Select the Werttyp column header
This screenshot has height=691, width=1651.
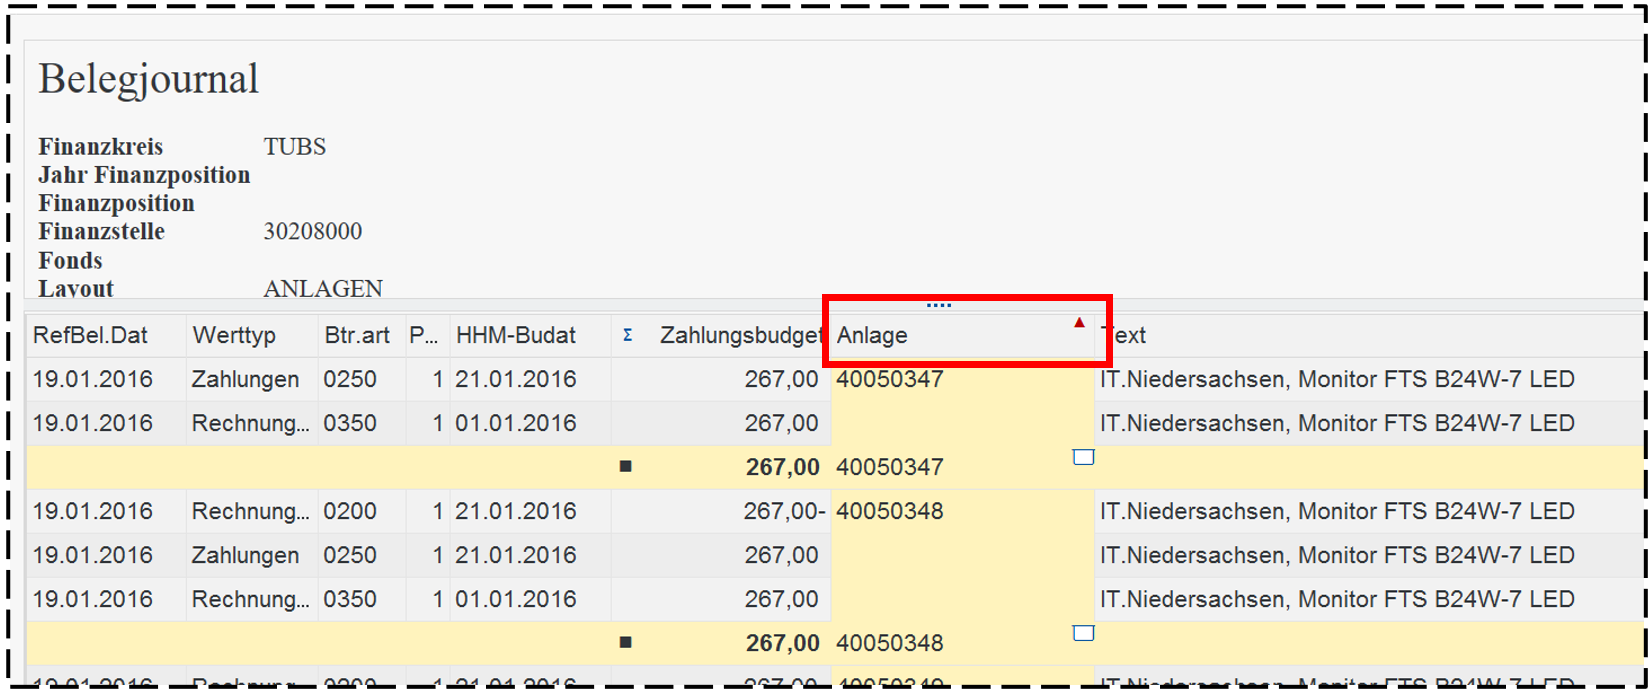pyautogui.click(x=234, y=336)
